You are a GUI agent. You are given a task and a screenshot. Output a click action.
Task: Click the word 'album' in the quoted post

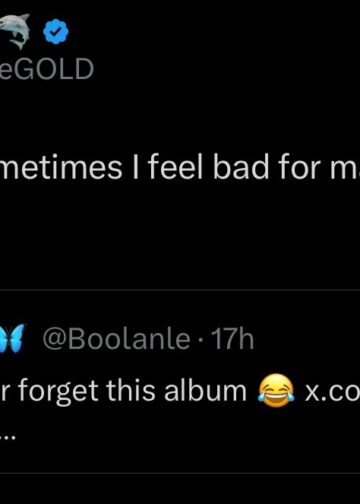pyautogui.click(x=205, y=390)
